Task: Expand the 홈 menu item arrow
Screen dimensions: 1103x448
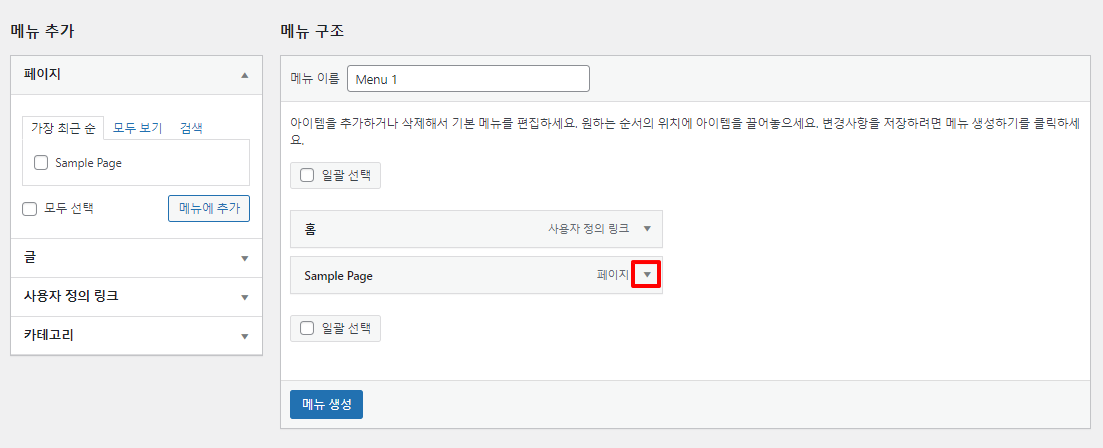Action: pyautogui.click(x=647, y=229)
